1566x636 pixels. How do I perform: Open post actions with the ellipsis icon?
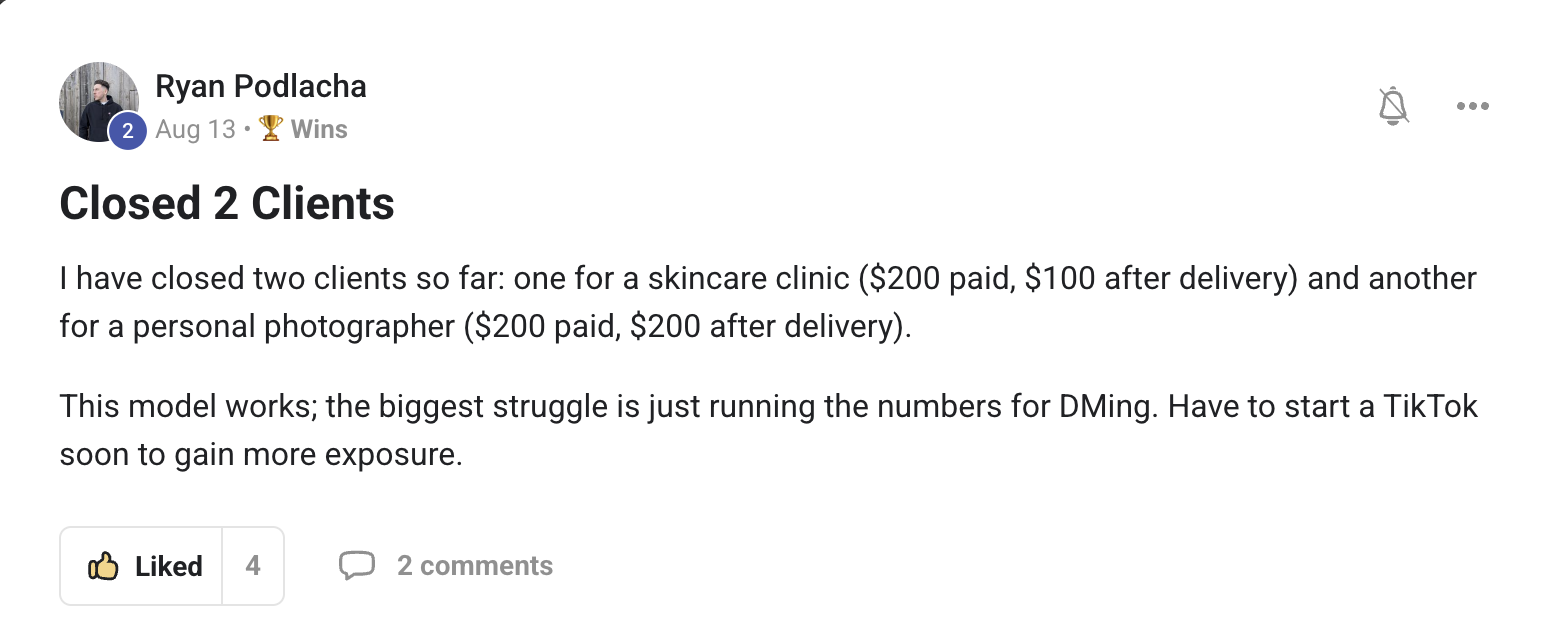click(1472, 105)
